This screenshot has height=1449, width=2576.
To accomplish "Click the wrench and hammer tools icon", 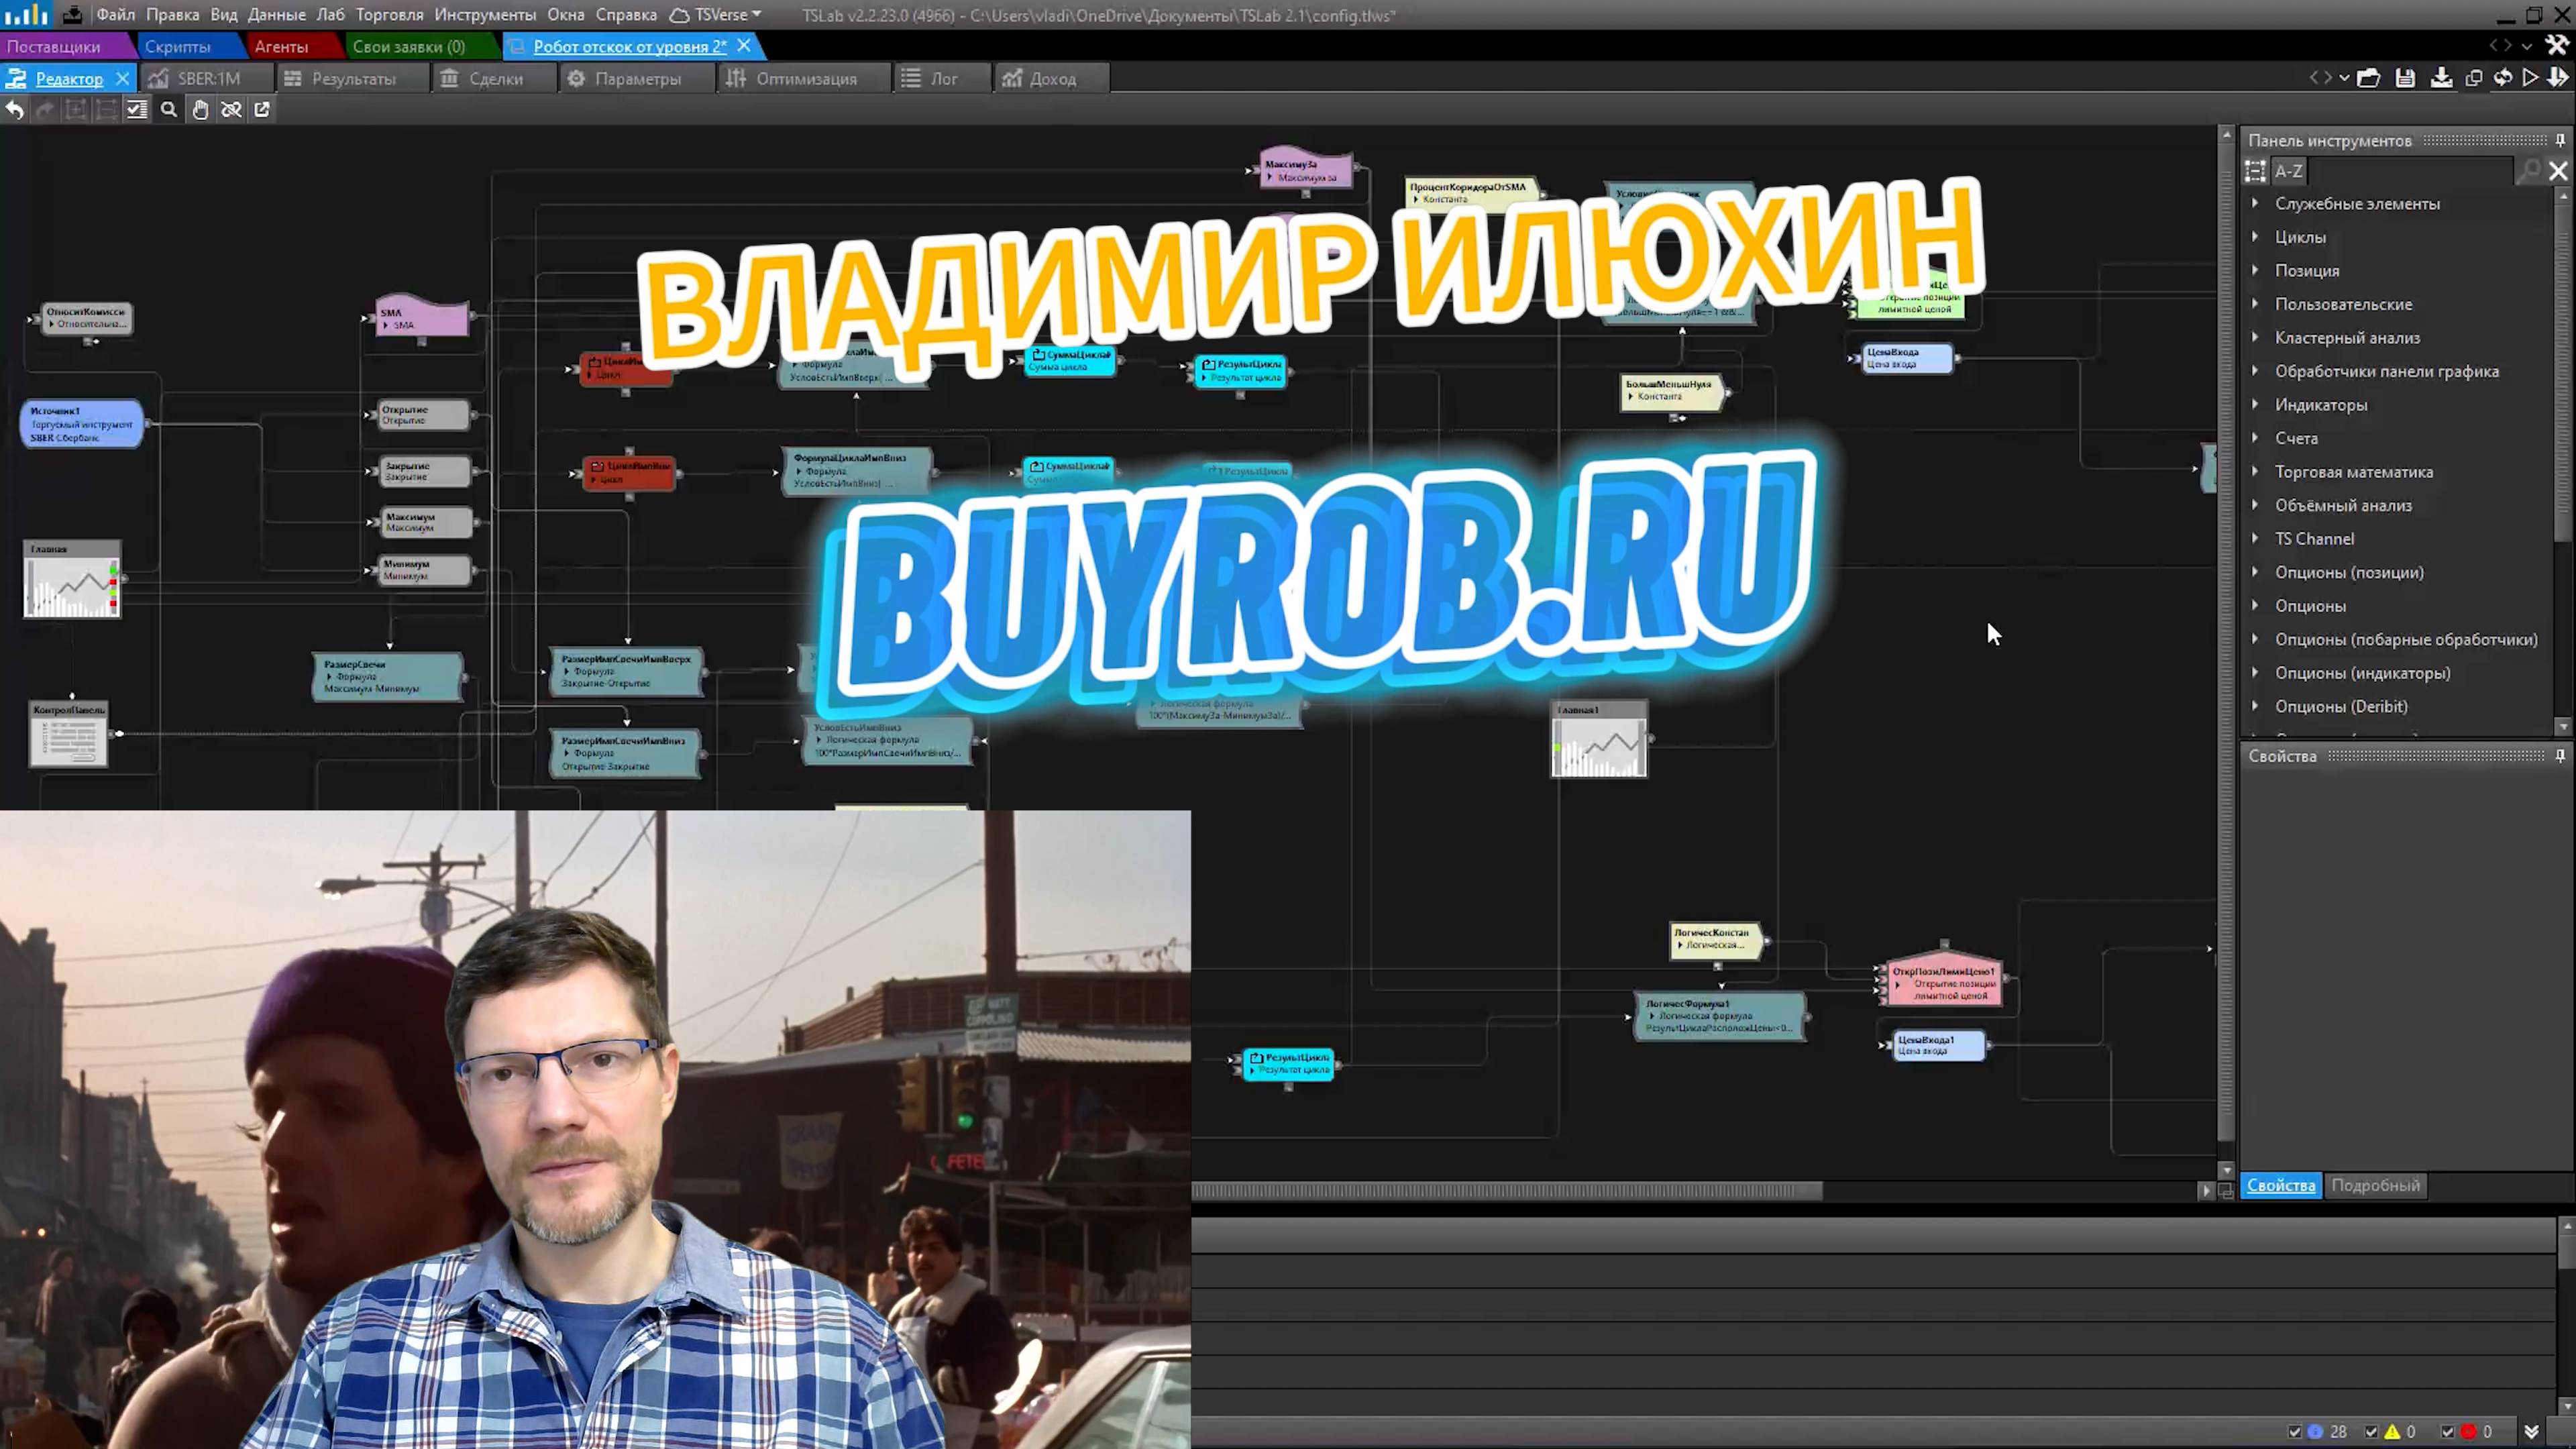I will [x=2557, y=45].
